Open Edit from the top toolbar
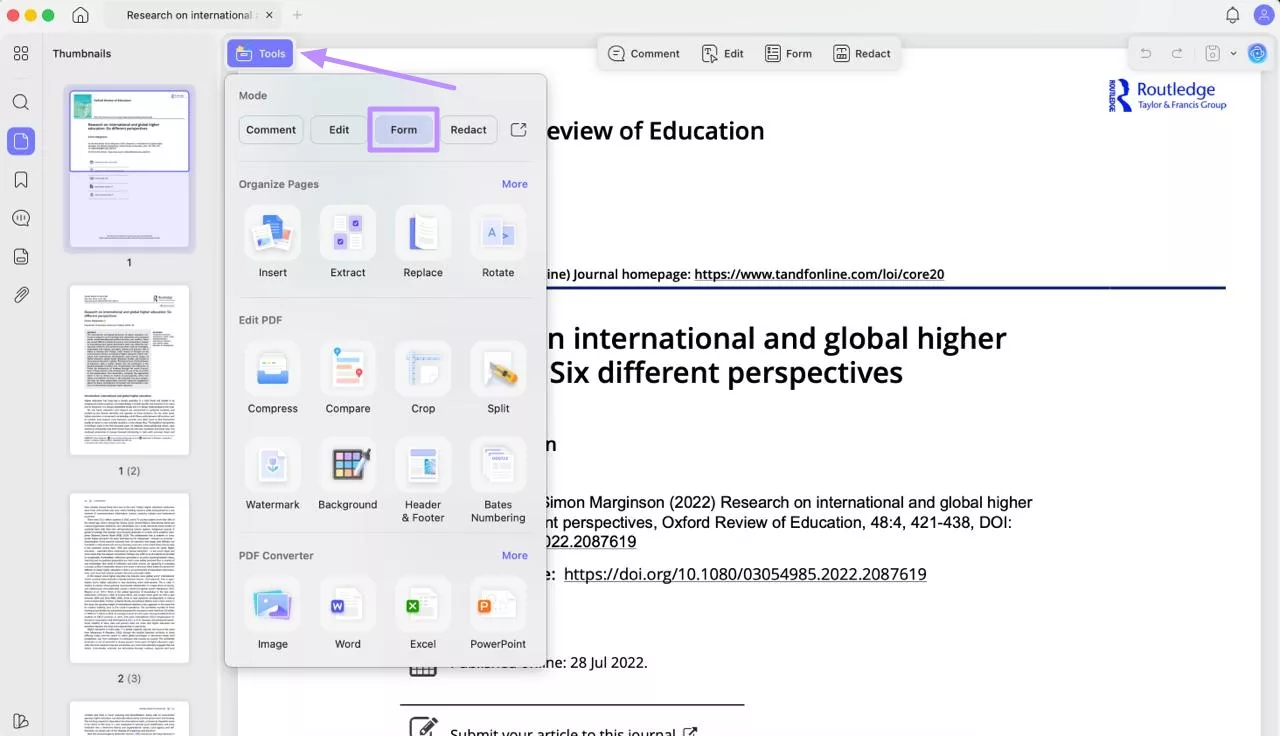The width and height of the screenshot is (1280, 736). (723, 54)
